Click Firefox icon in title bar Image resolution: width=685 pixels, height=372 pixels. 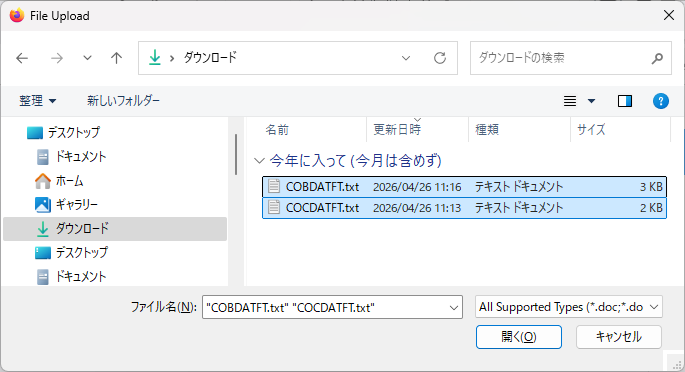click(17, 16)
